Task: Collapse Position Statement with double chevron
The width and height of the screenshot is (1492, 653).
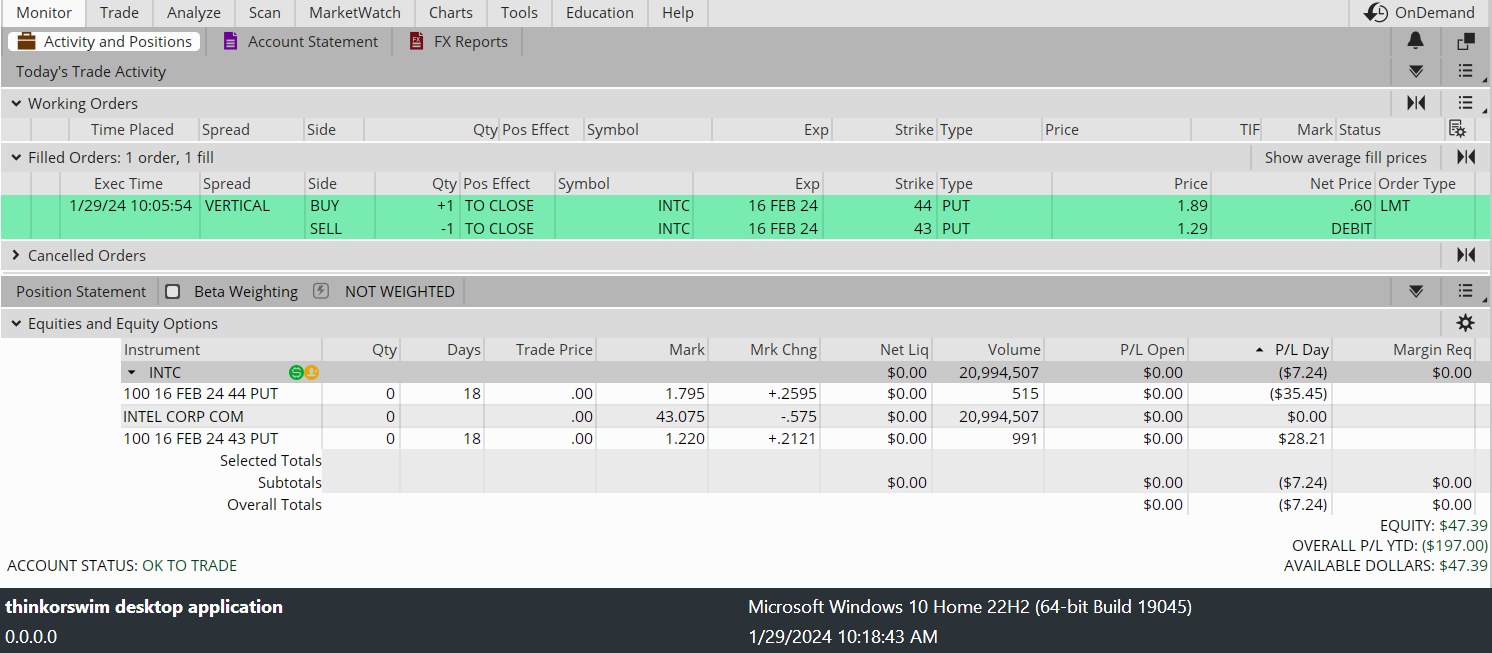Action: [x=1416, y=291]
